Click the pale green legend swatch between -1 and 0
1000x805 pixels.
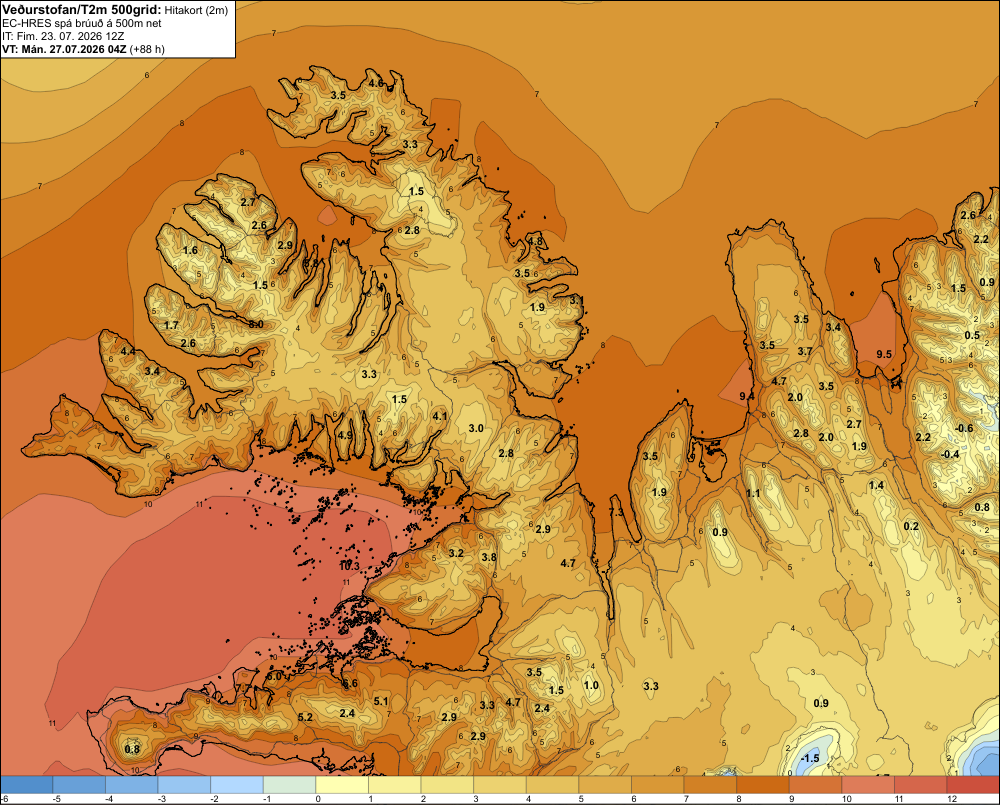pyautogui.click(x=290, y=785)
